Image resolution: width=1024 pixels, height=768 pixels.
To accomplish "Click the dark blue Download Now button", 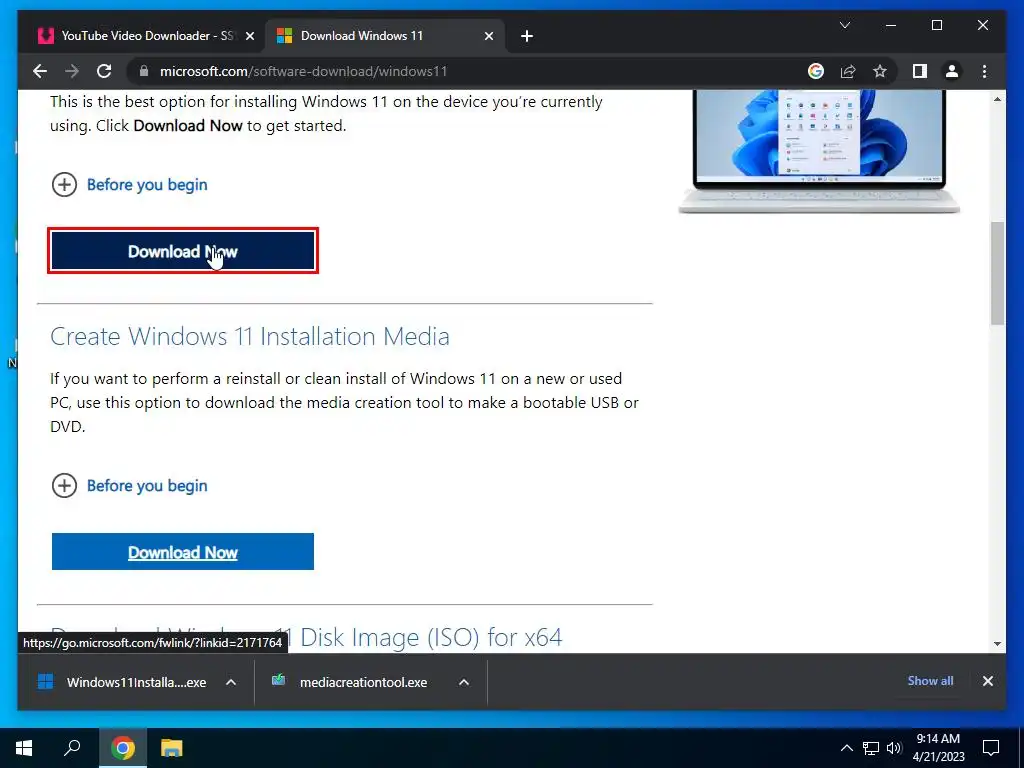I will point(183,251).
